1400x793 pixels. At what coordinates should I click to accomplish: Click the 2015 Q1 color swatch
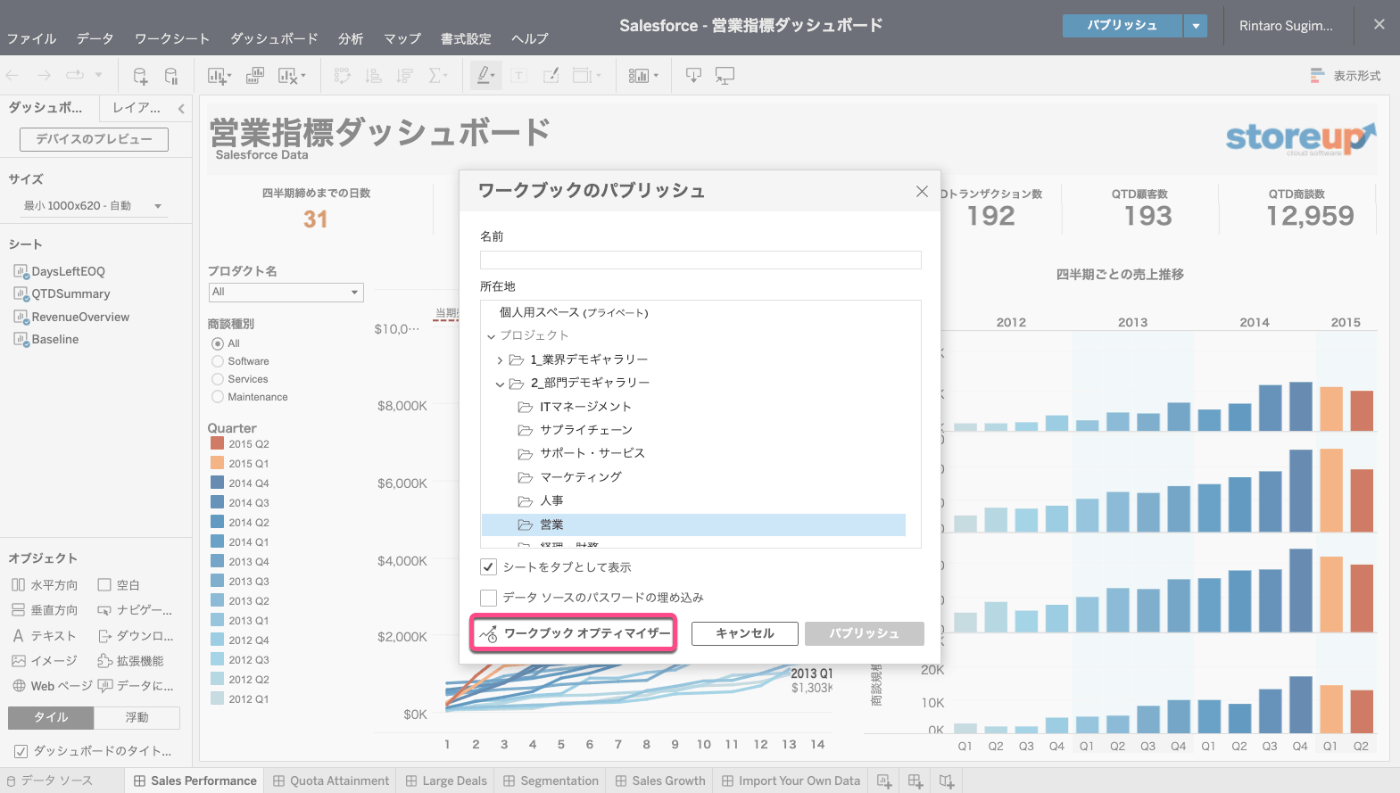(217, 463)
